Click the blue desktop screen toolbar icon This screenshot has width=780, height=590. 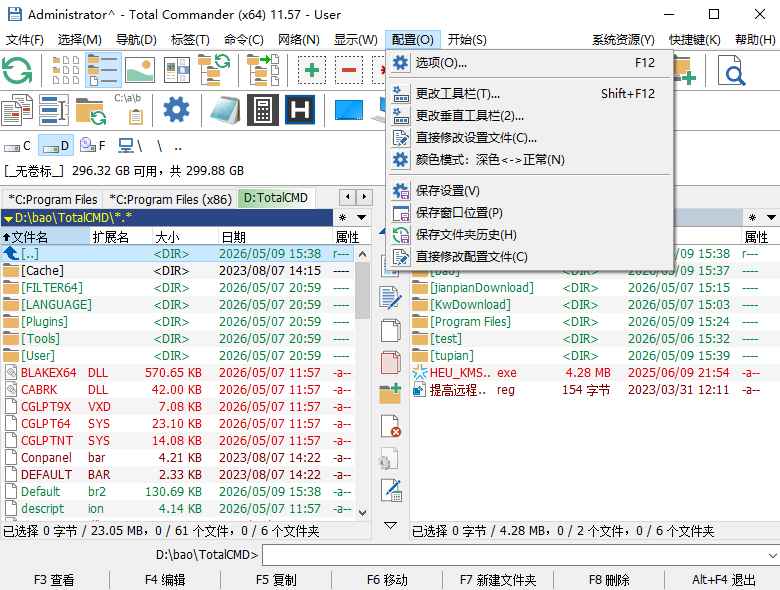point(349,110)
